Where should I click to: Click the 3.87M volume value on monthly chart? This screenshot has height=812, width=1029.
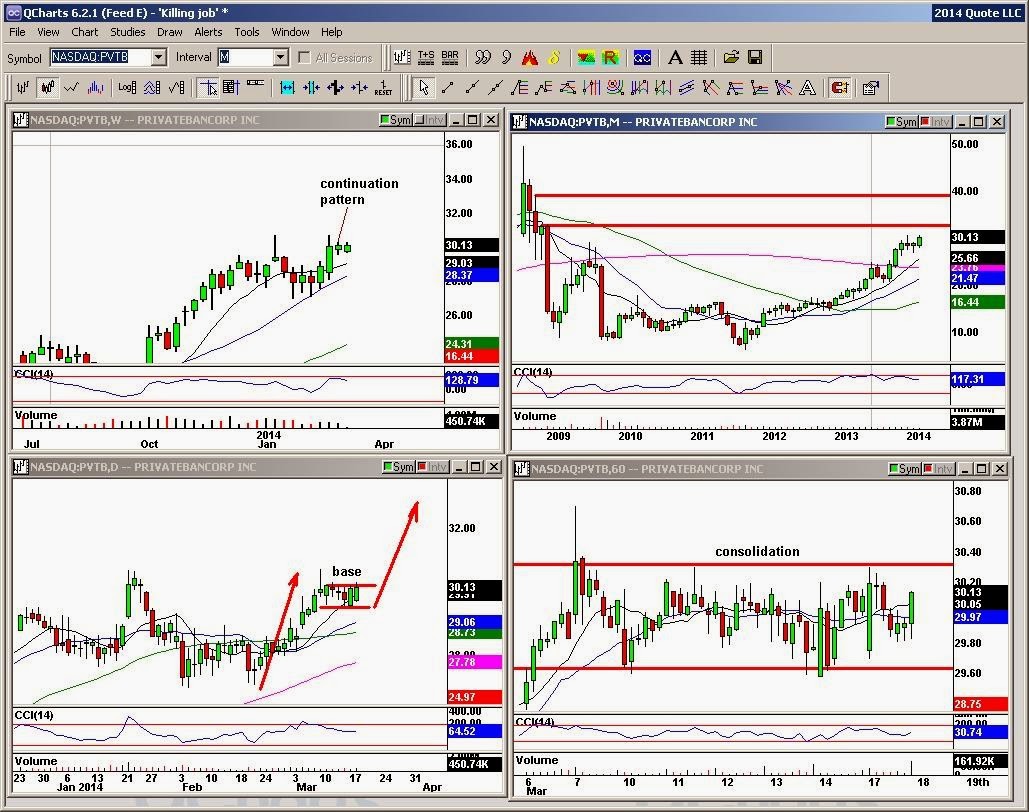click(976, 422)
